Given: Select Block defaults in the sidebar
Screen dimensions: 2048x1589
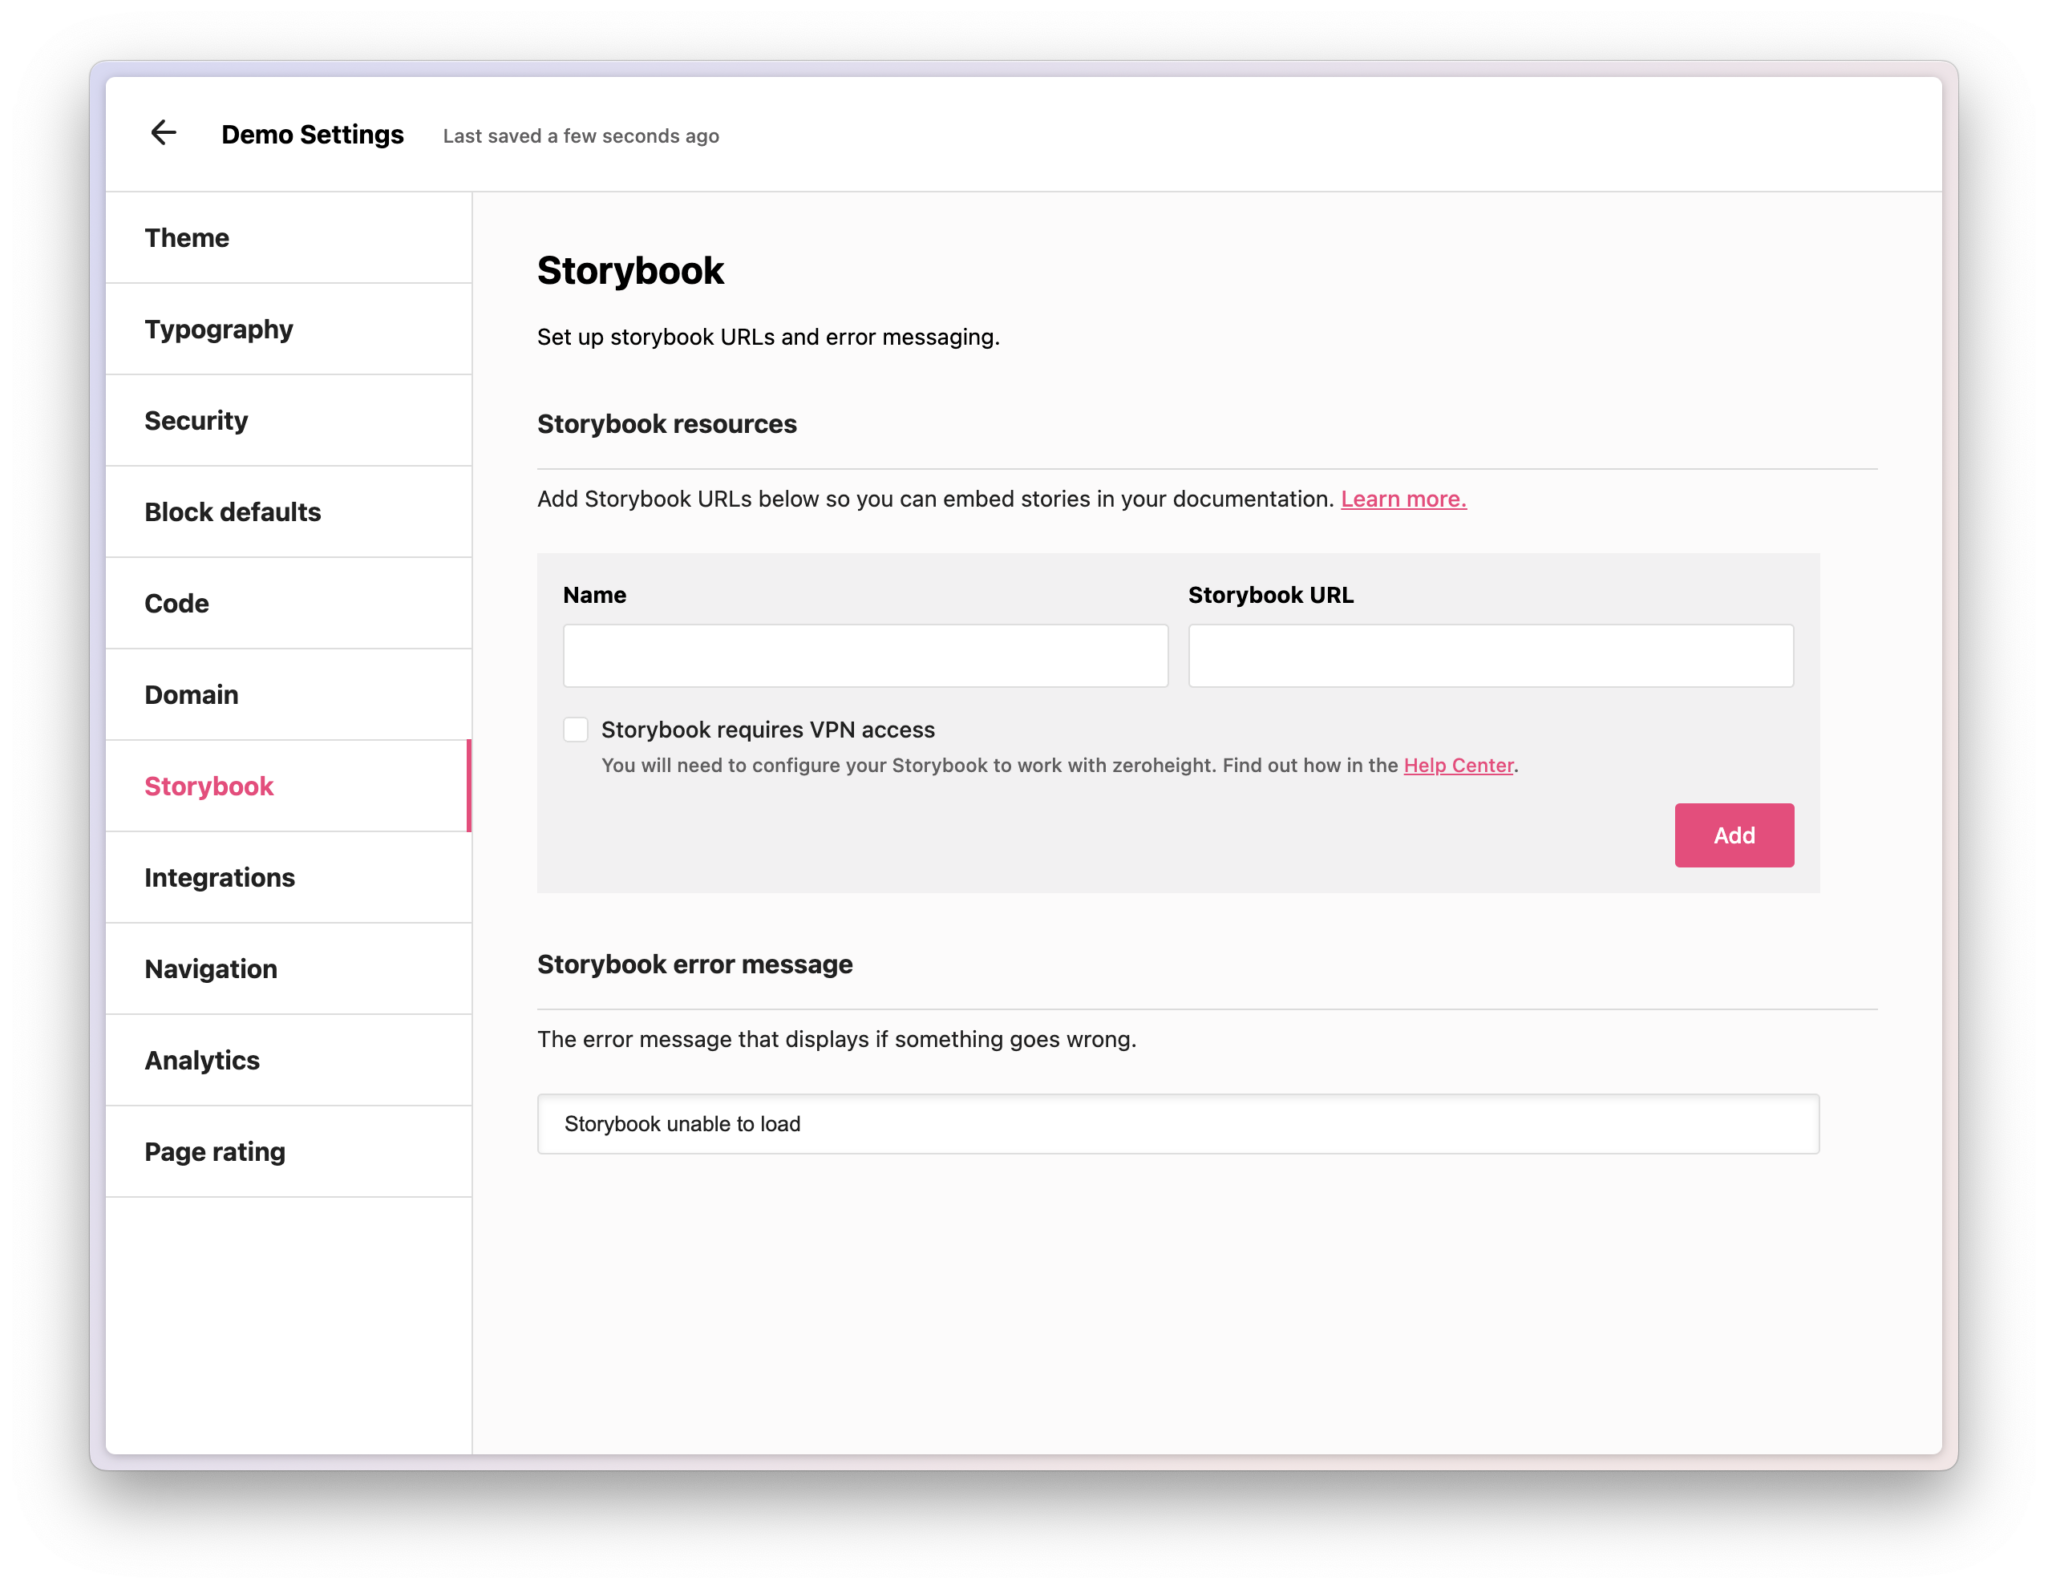Looking at the screenshot, I should coord(288,512).
